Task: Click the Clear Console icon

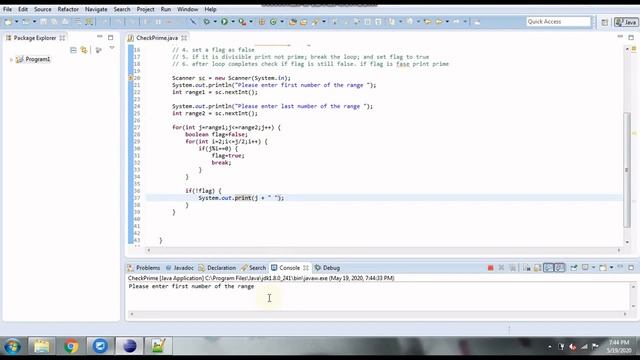Action: point(527,268)
